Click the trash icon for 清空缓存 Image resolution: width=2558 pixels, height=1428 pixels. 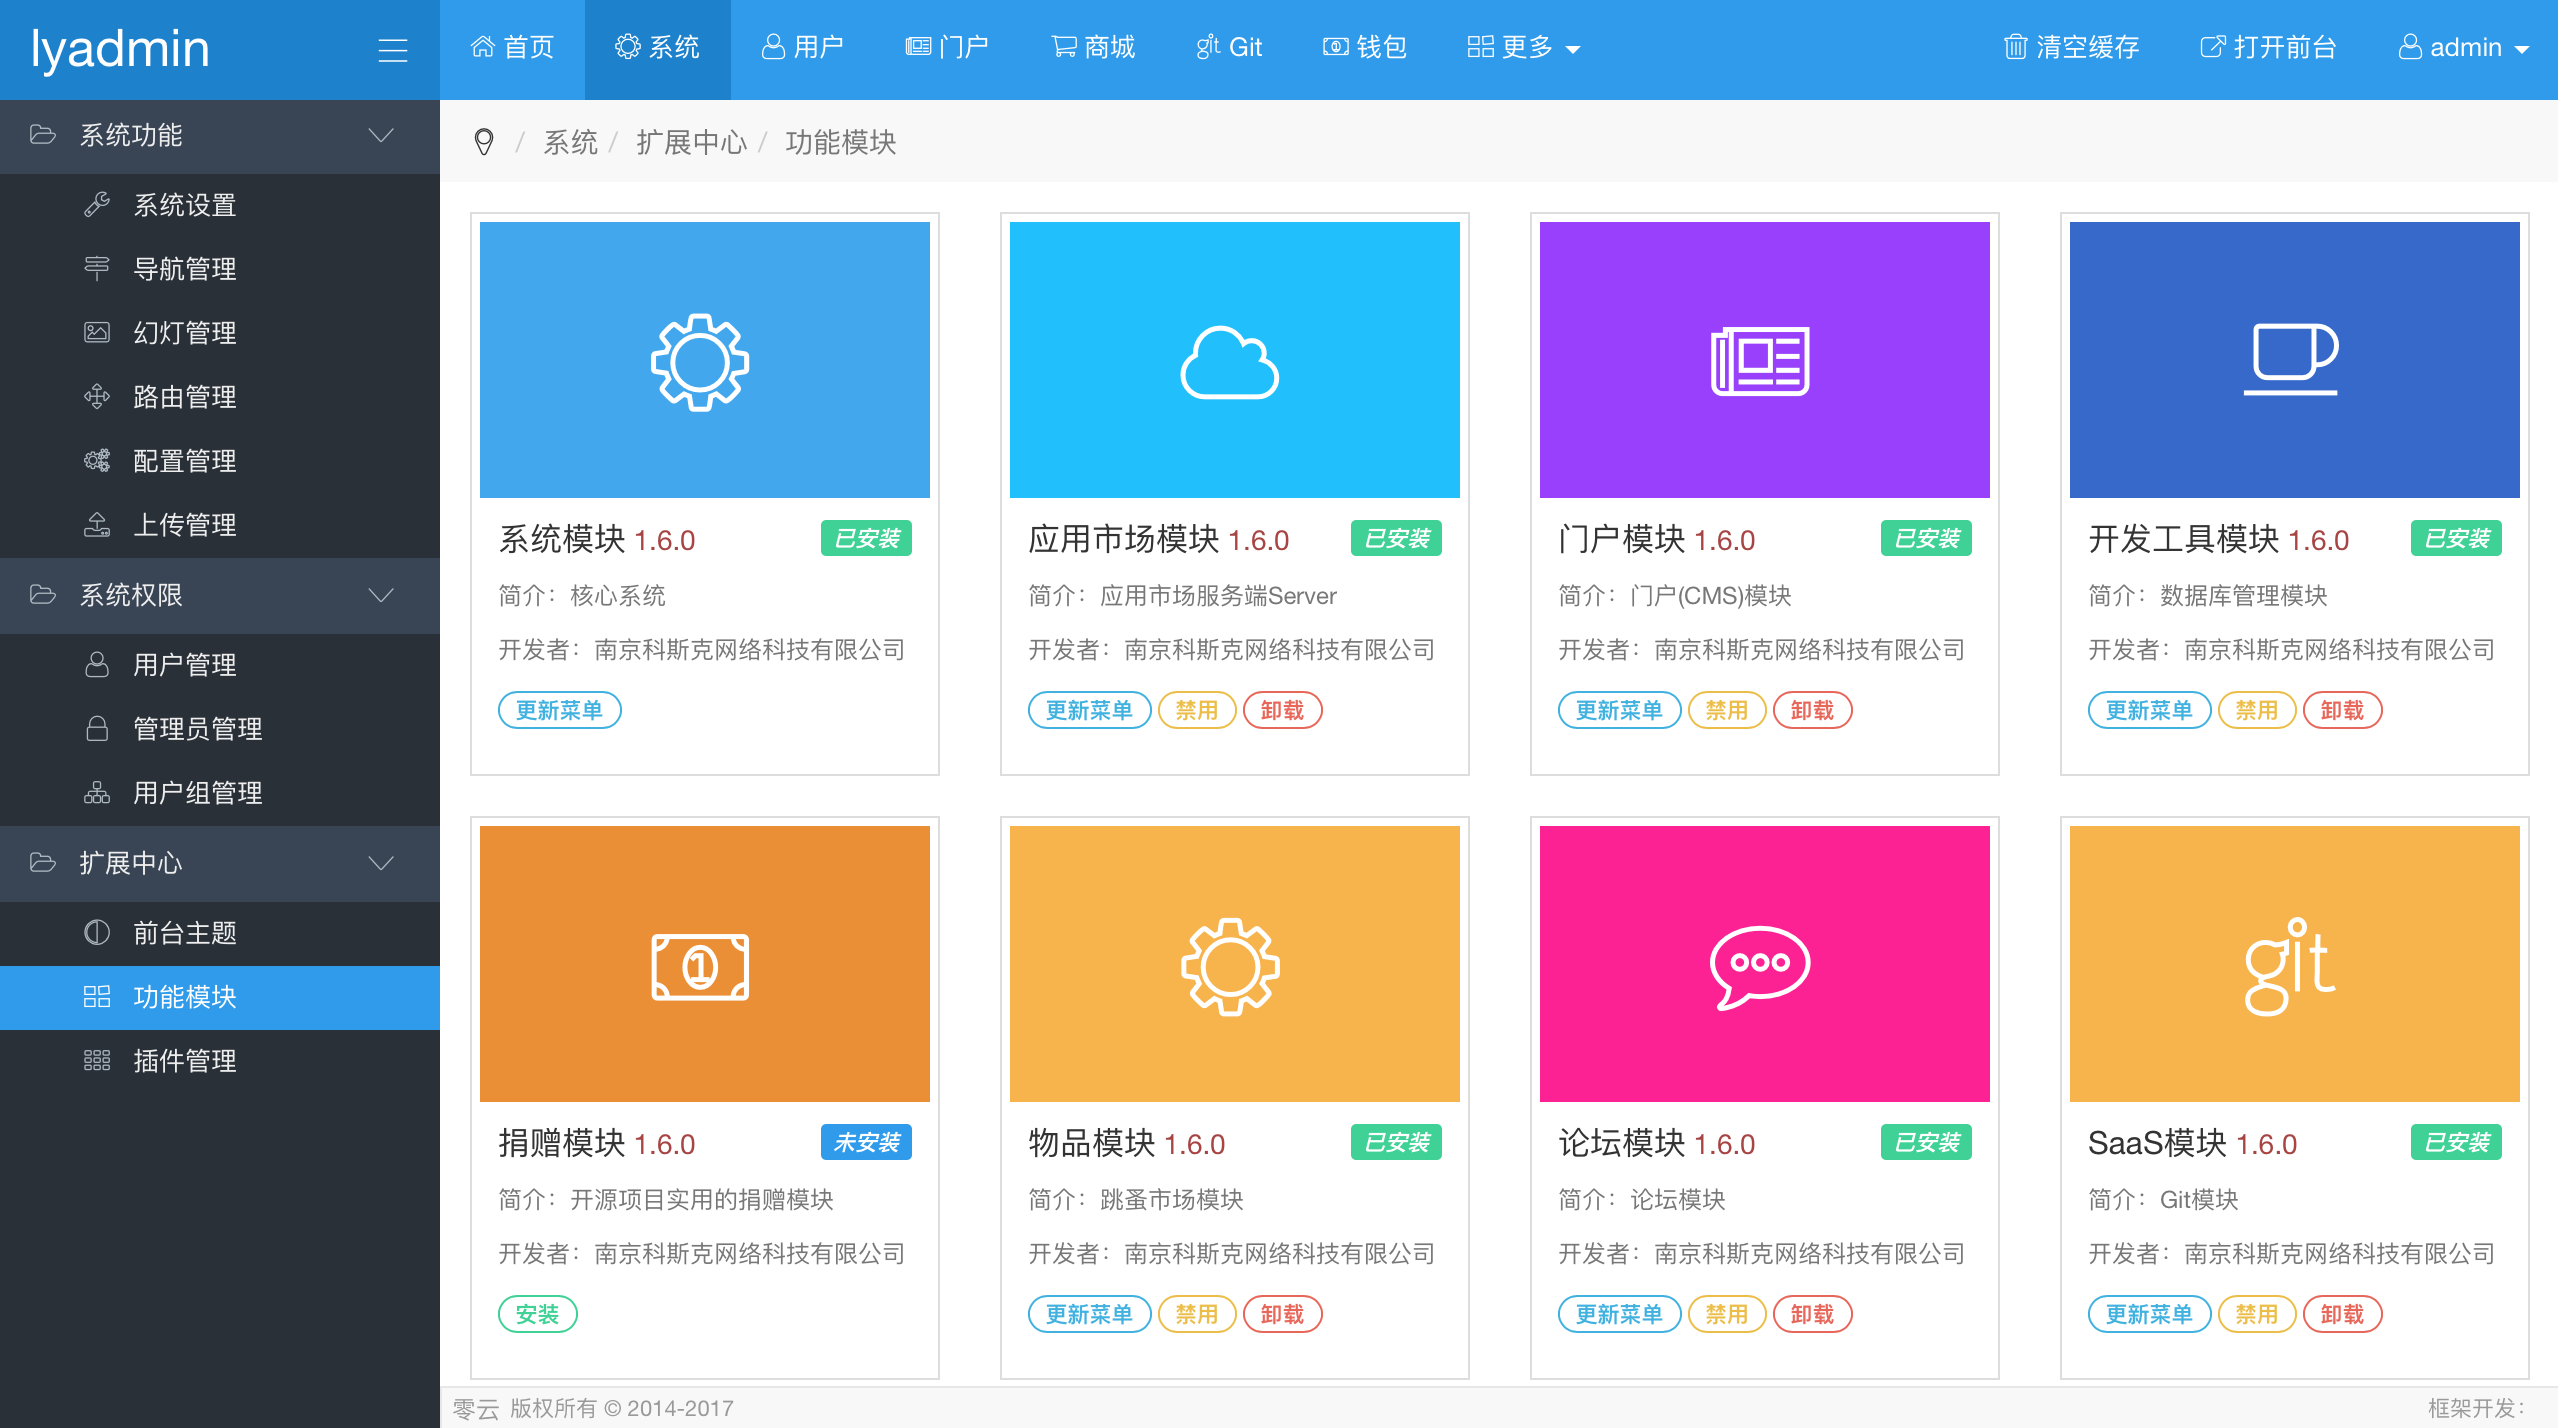click(x=2015, y=47)
